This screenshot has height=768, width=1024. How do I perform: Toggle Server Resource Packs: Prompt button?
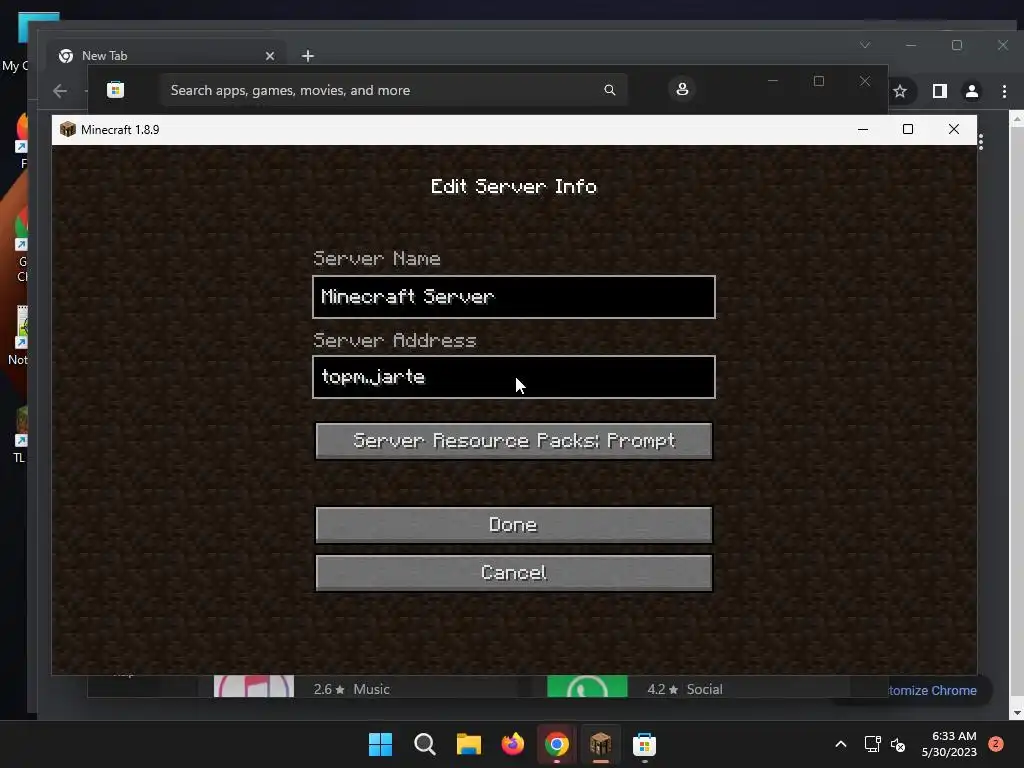coord(513,441)
